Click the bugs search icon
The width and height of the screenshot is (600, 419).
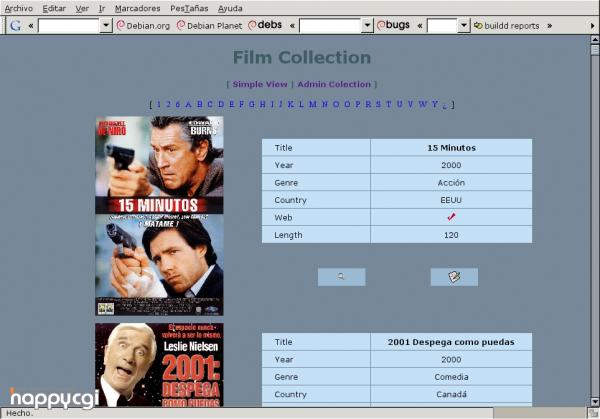click(393, 25)
